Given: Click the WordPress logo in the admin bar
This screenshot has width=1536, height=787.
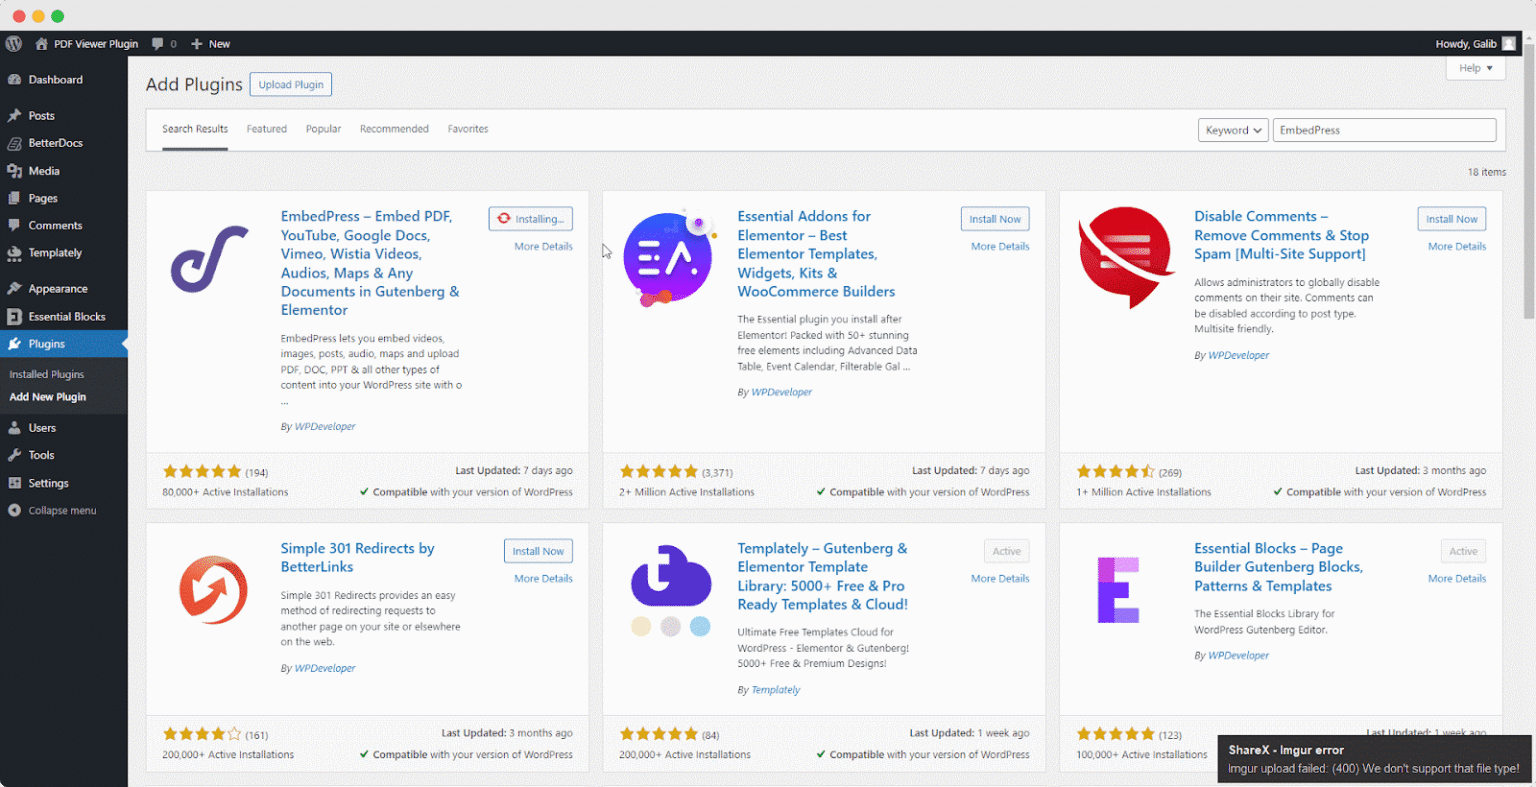Looking at the screenshot, I should click(13, 43).
